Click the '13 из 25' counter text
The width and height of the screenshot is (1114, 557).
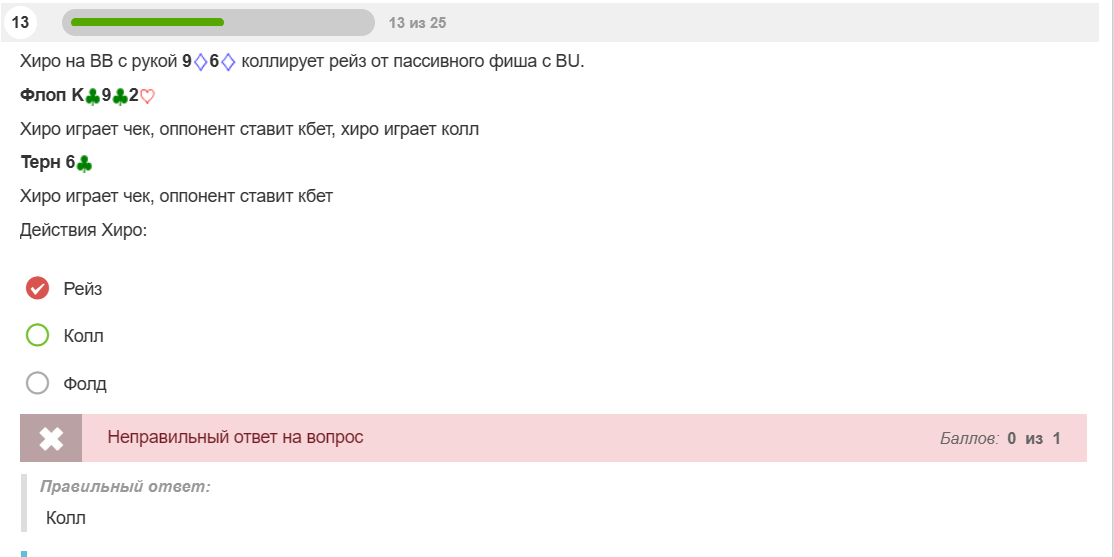[417, 23]
